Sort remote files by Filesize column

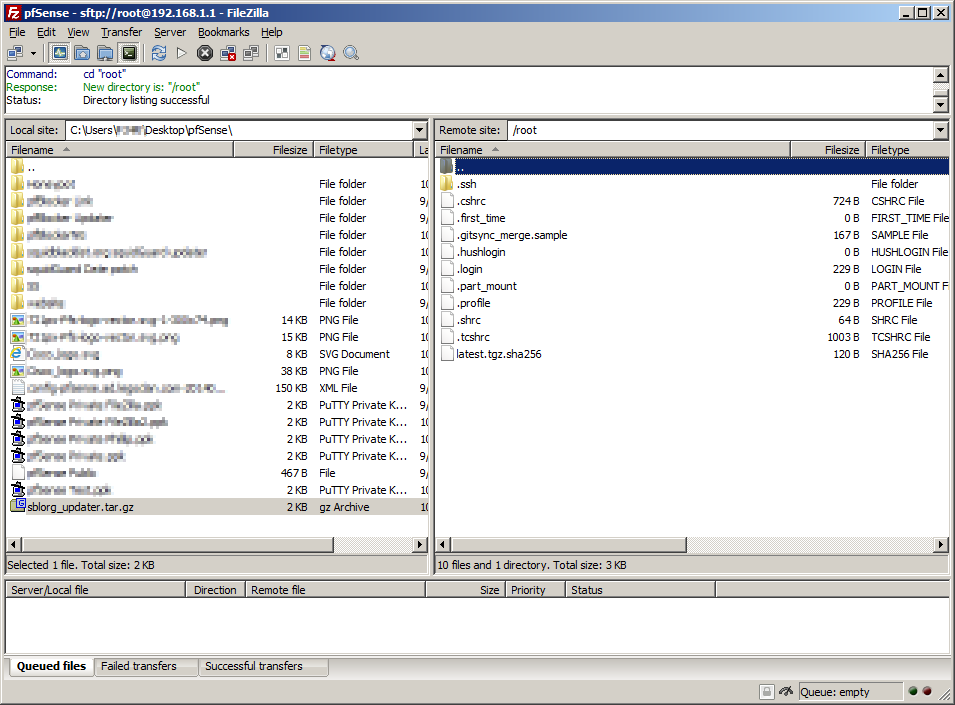pyautogui.click(x=828, y=150)
